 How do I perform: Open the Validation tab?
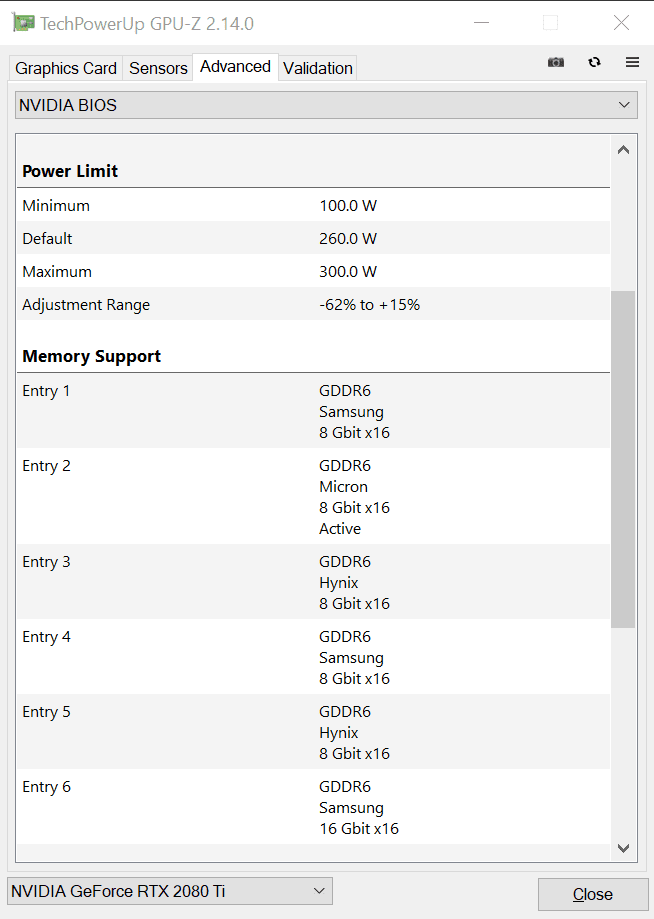tap(318, 68)
